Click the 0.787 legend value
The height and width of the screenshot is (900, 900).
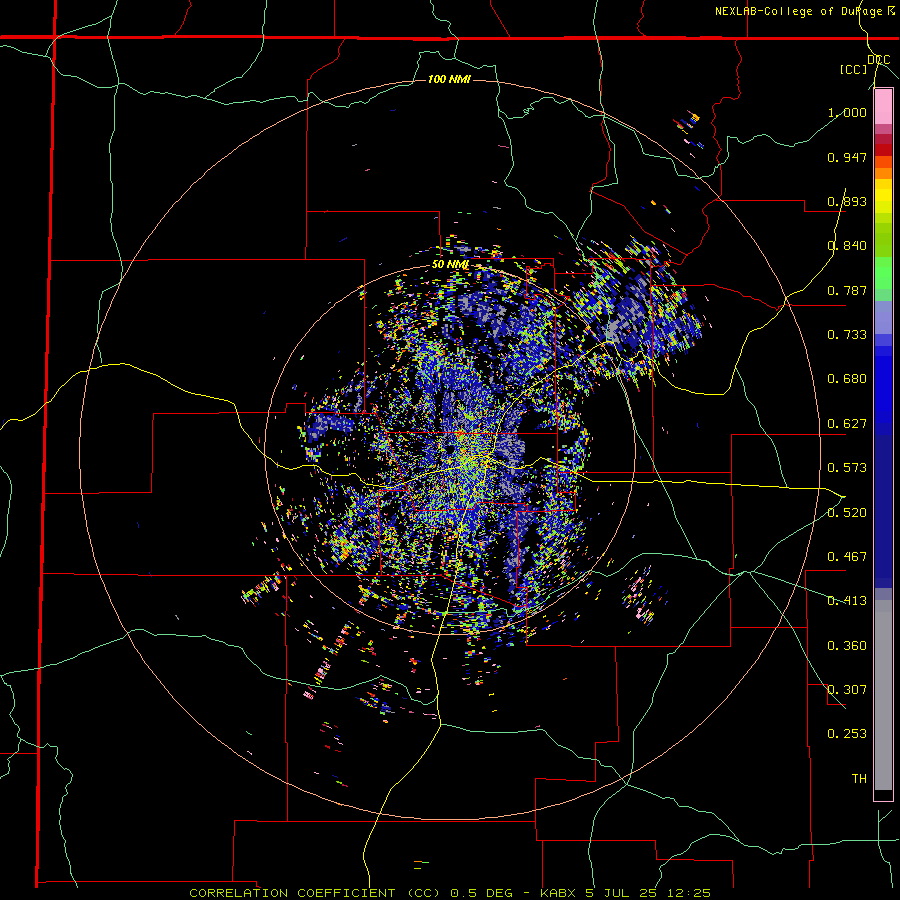tap(847, 290)
